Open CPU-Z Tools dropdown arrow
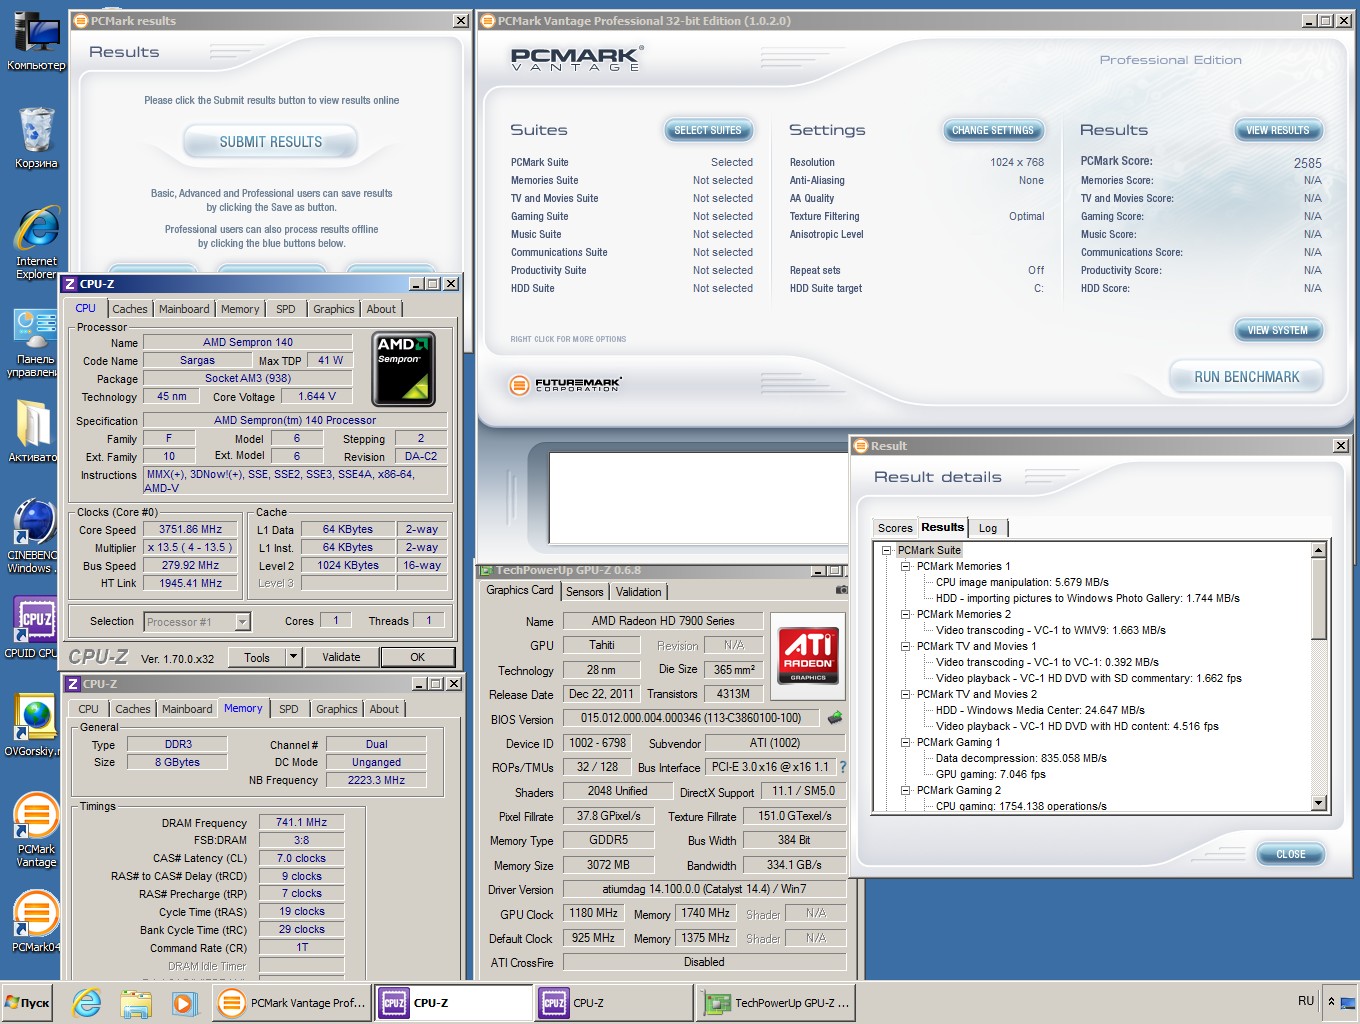 (293, 657)
